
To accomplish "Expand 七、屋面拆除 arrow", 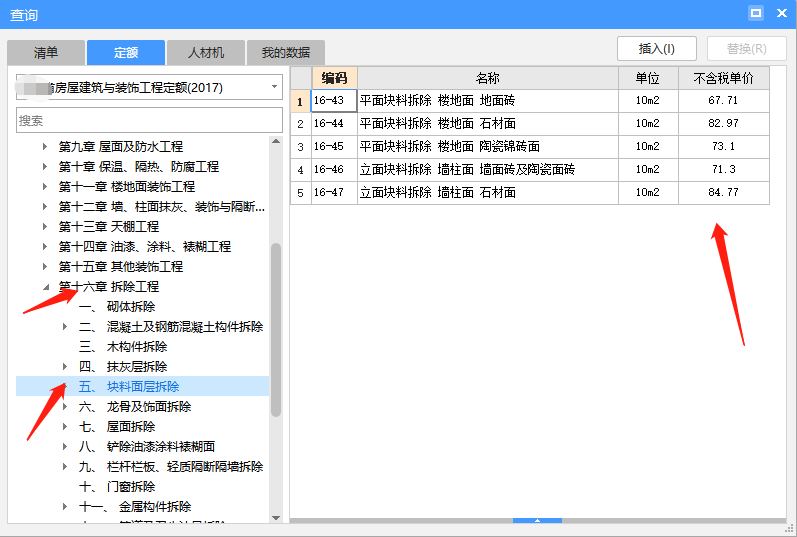I will pos(65,427).
